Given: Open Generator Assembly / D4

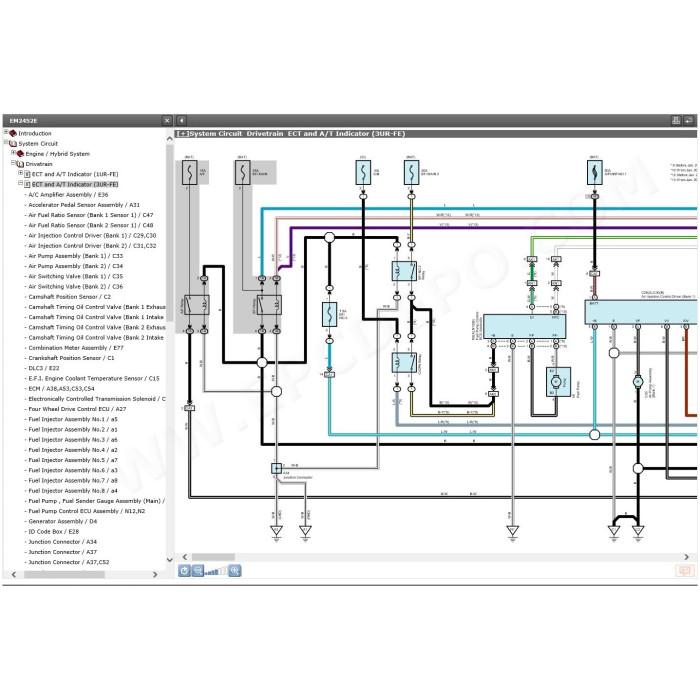Looking at the screenshot, I should pos(62,521).
